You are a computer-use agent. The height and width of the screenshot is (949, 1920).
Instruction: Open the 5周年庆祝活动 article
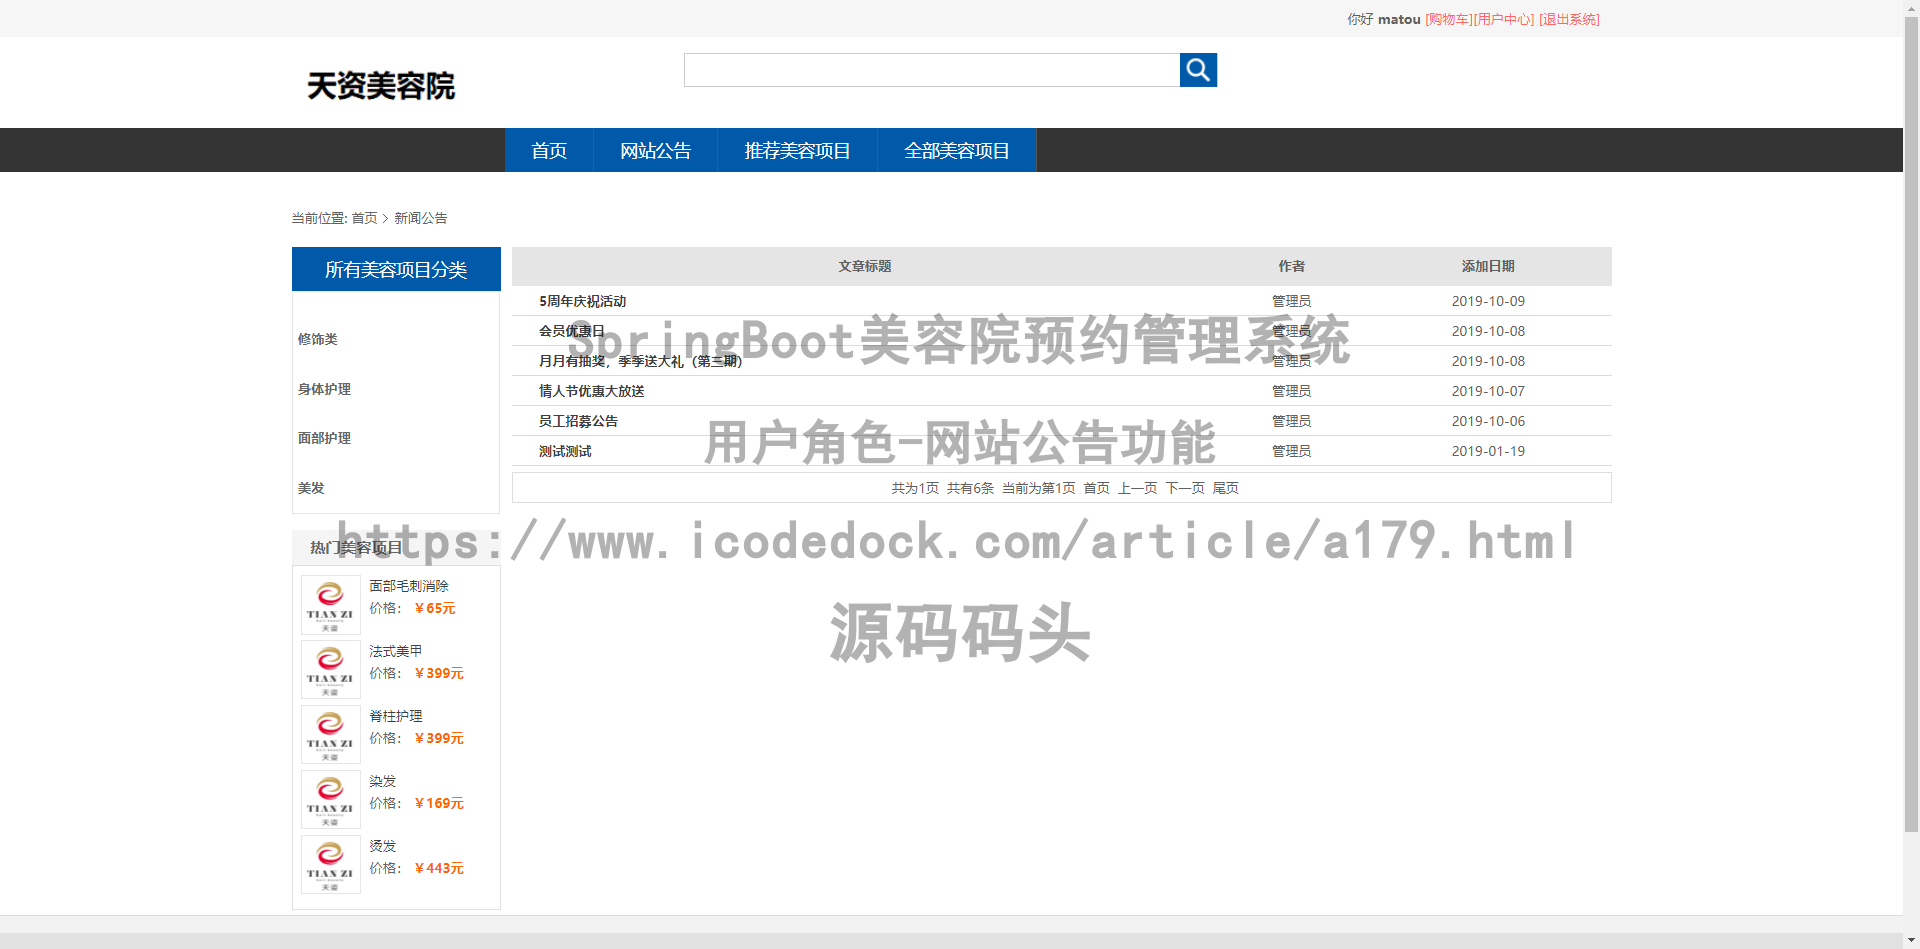tap(583, 301)
